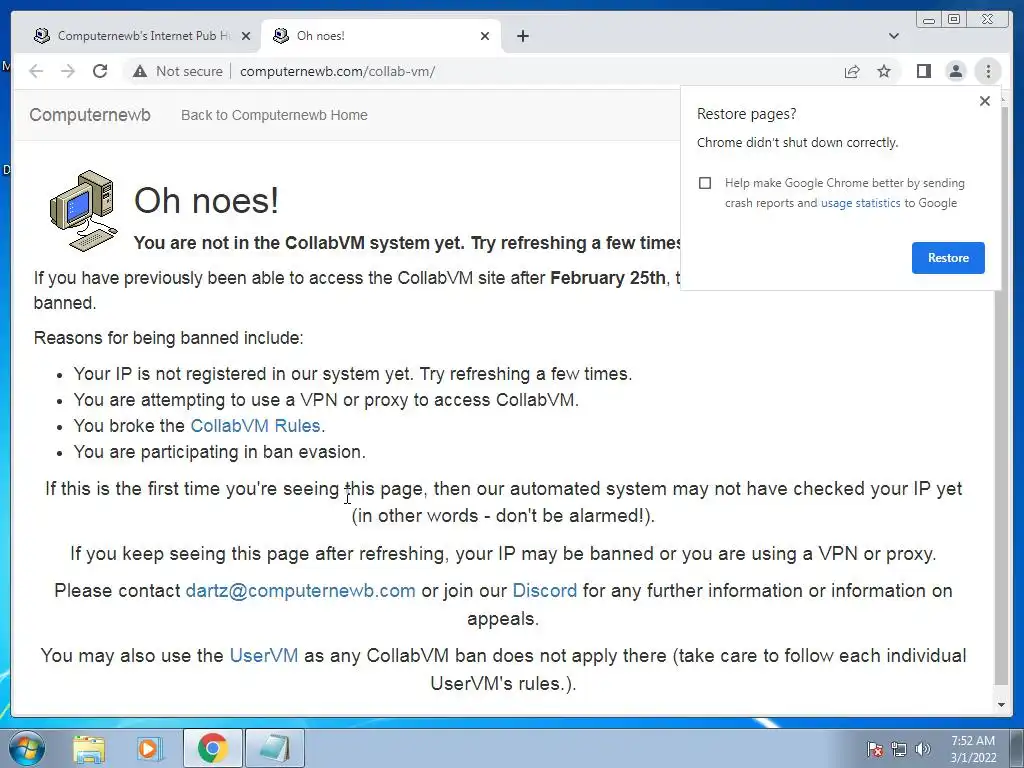Click the old computer image
Screen dimensions: 1024x768
(84, 210)
